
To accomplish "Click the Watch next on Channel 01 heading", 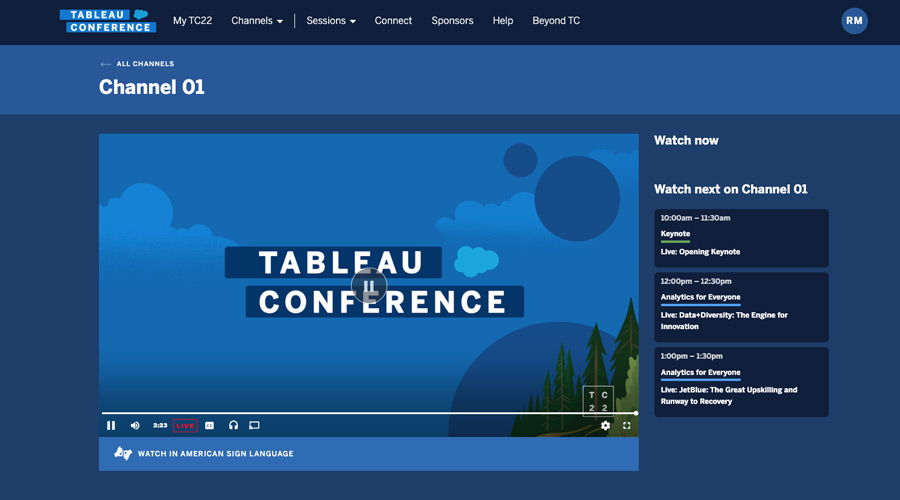I will [x=731, y=189].
